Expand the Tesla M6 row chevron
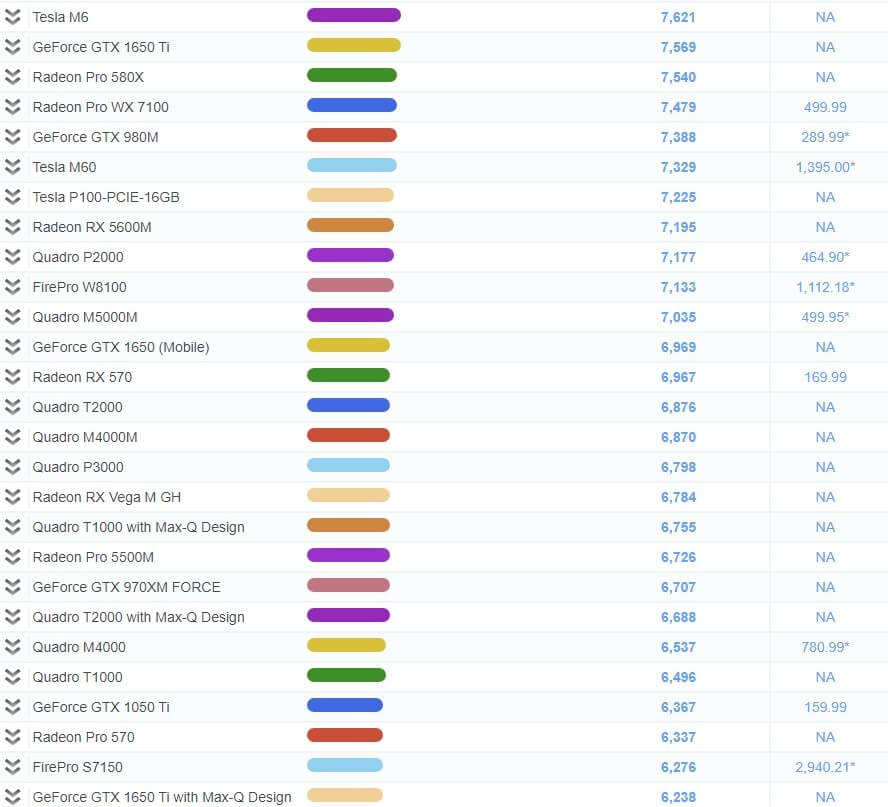888x807 pixels. point(12,17)
